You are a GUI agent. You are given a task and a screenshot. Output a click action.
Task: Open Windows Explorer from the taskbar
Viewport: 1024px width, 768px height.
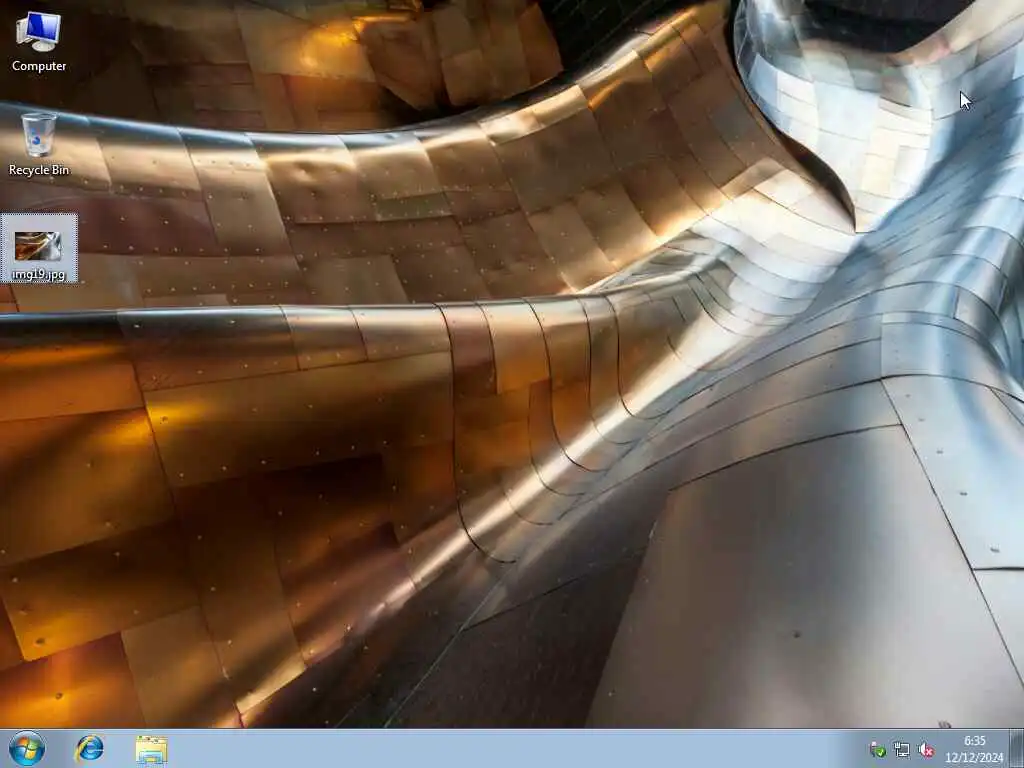coord(152,750)
